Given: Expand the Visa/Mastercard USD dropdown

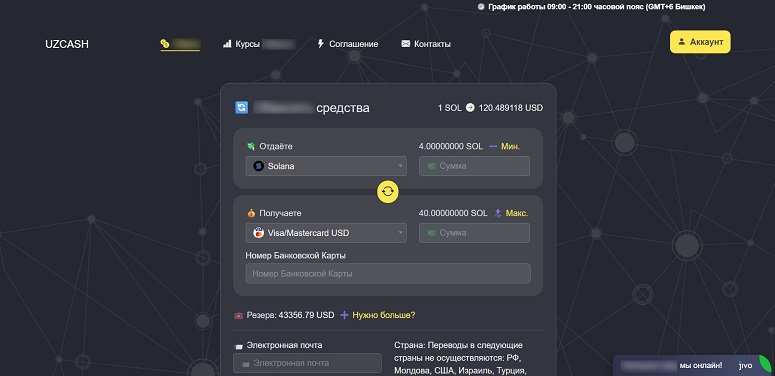Looking at the screenshot, I should pos(326,233).
